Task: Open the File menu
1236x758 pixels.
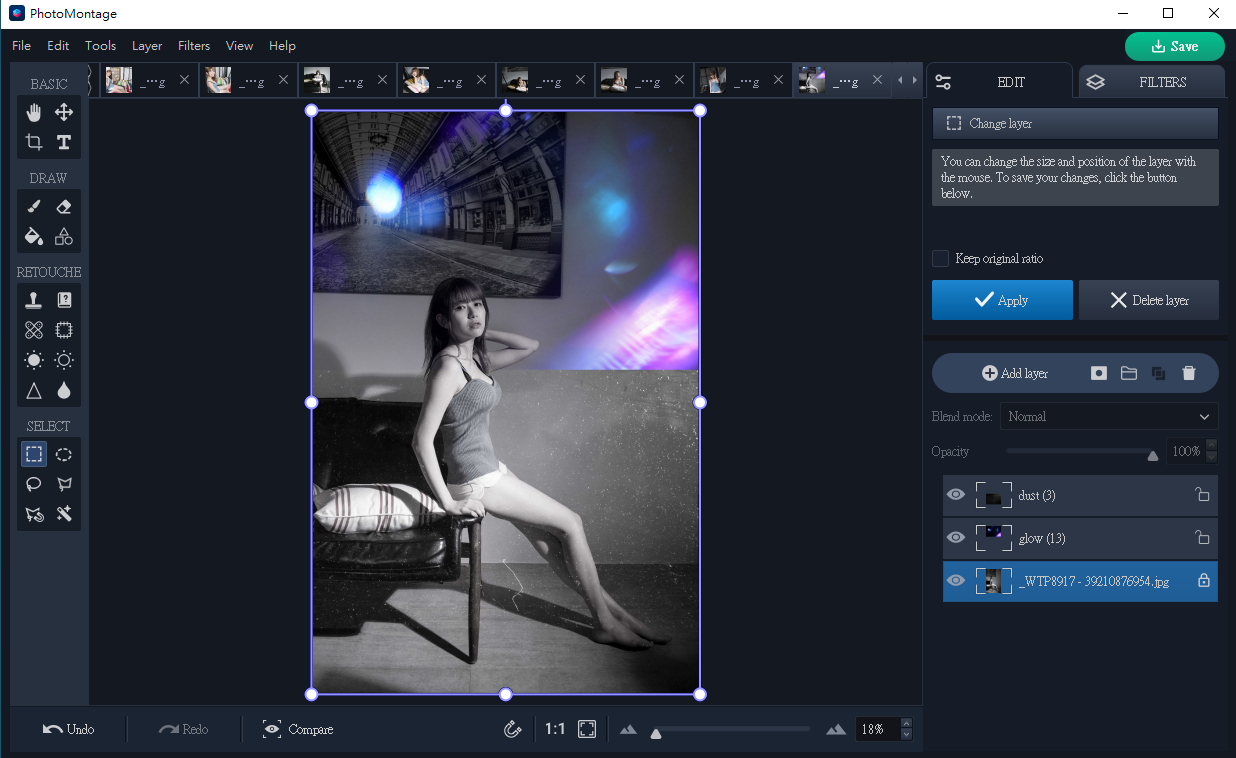Action: pyautogui.click(x=21, y=46)
